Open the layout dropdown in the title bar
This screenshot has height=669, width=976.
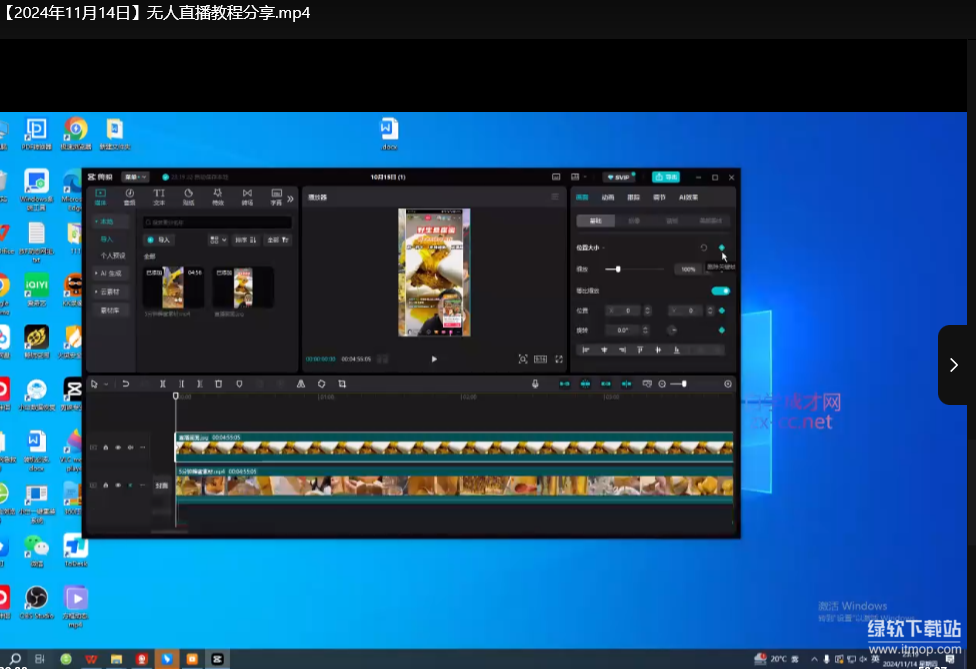click(x=578, y=177)
